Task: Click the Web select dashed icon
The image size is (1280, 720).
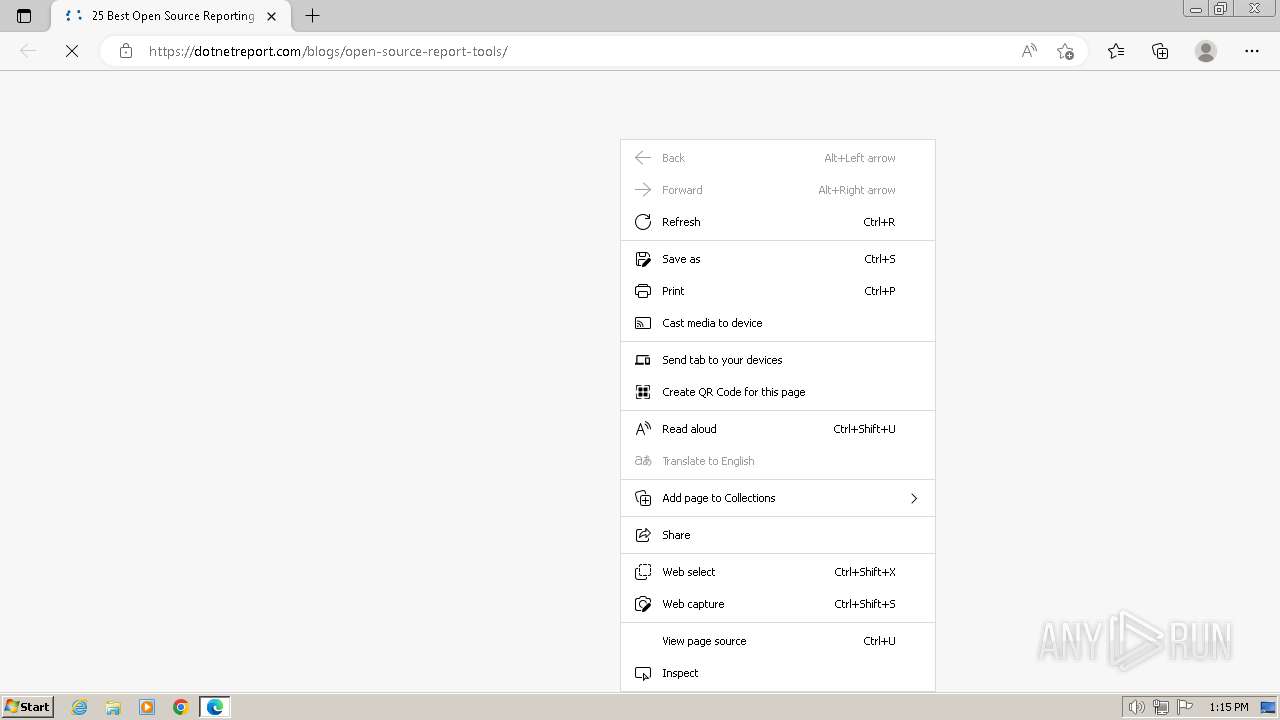Action: click(643, 572)
